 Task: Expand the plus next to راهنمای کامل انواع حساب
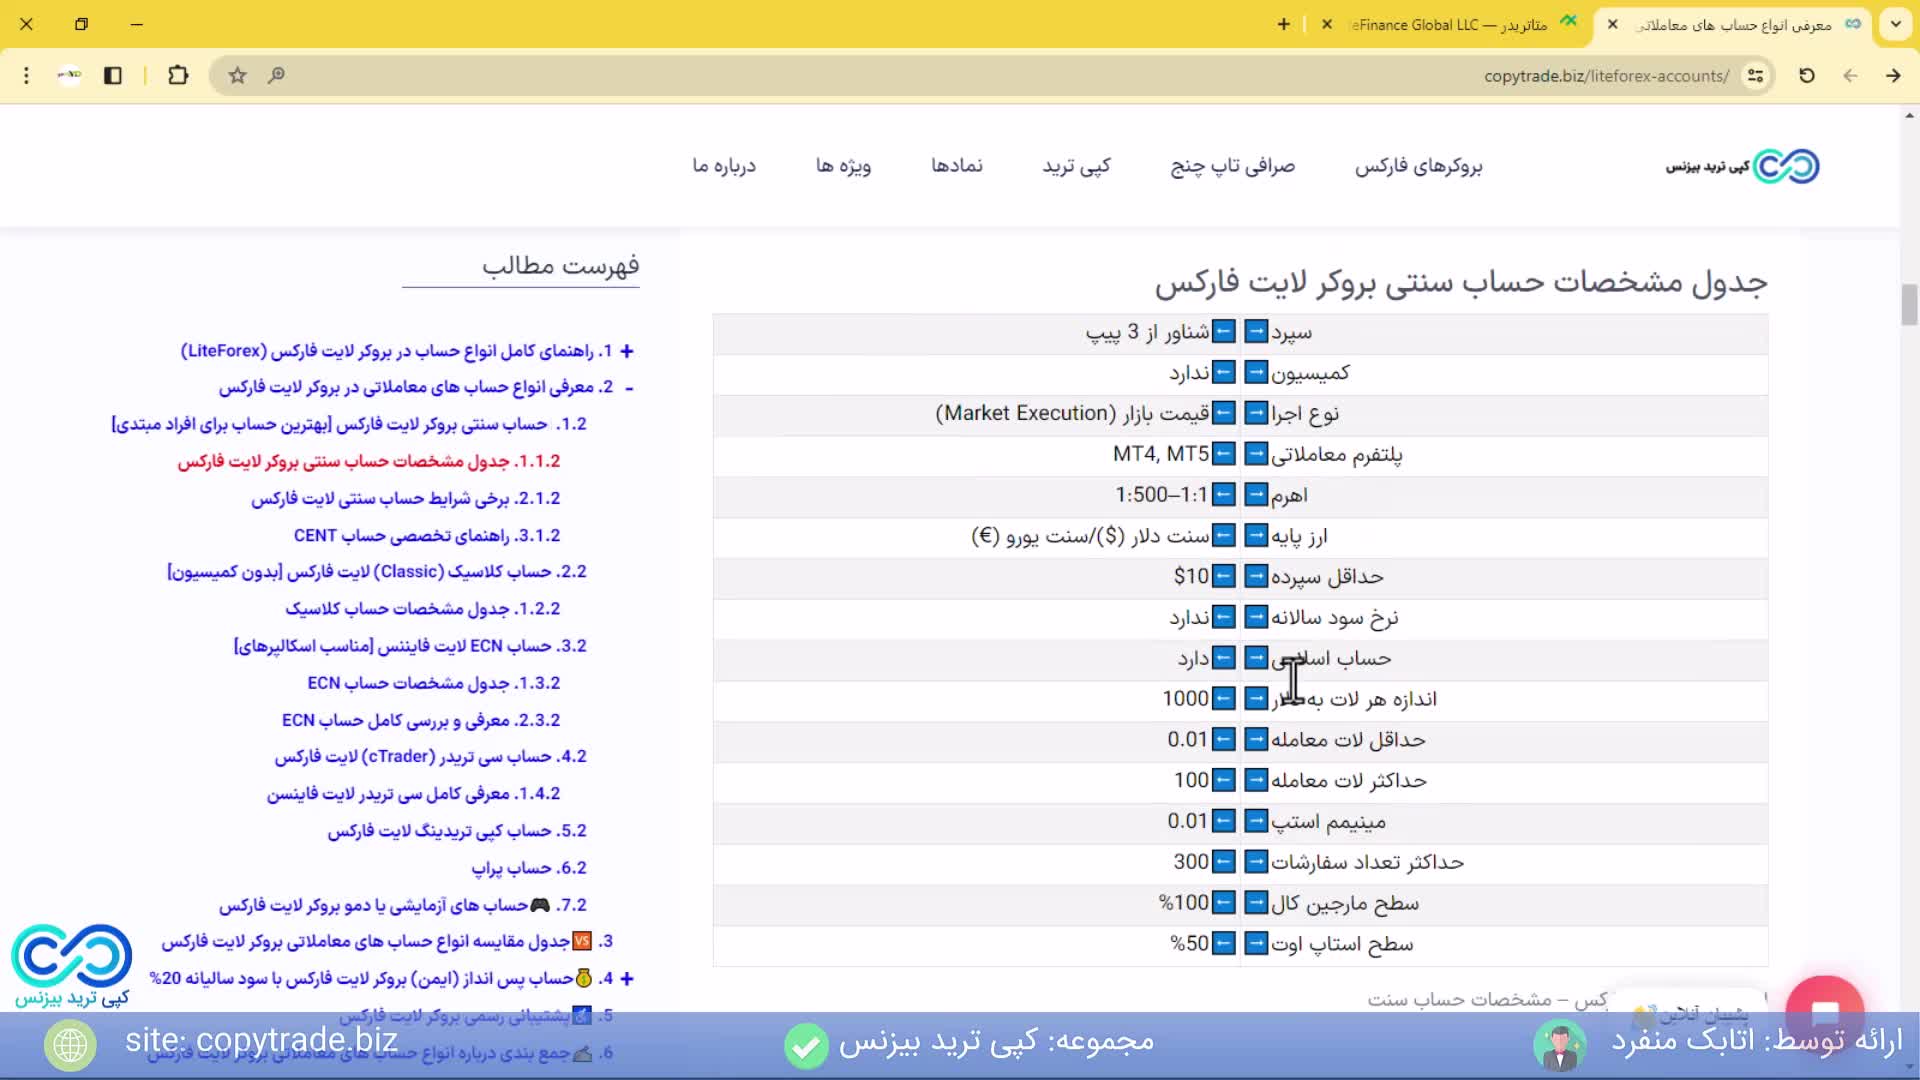point(627,352)
